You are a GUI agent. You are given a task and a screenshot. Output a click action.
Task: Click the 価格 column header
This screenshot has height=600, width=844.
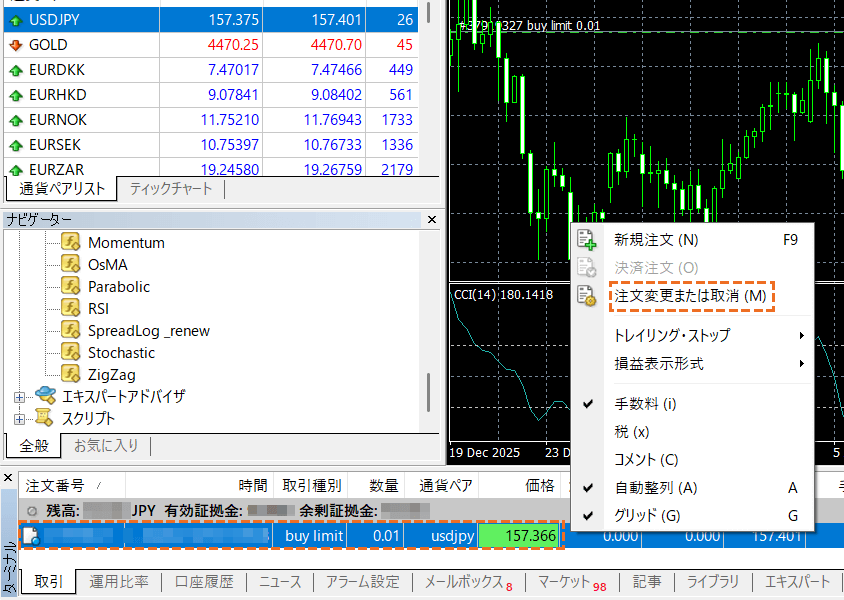[540, 486]
